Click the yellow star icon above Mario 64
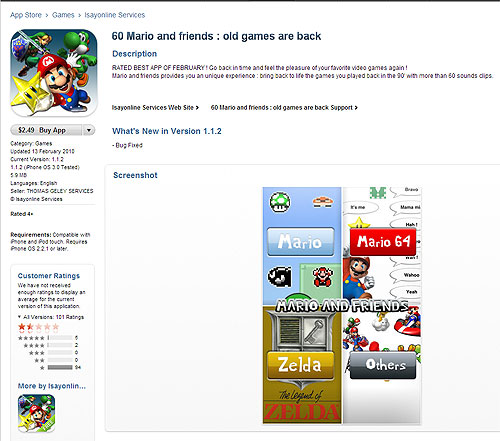Viewport: 500px width, 441px height. pos(359,222)
